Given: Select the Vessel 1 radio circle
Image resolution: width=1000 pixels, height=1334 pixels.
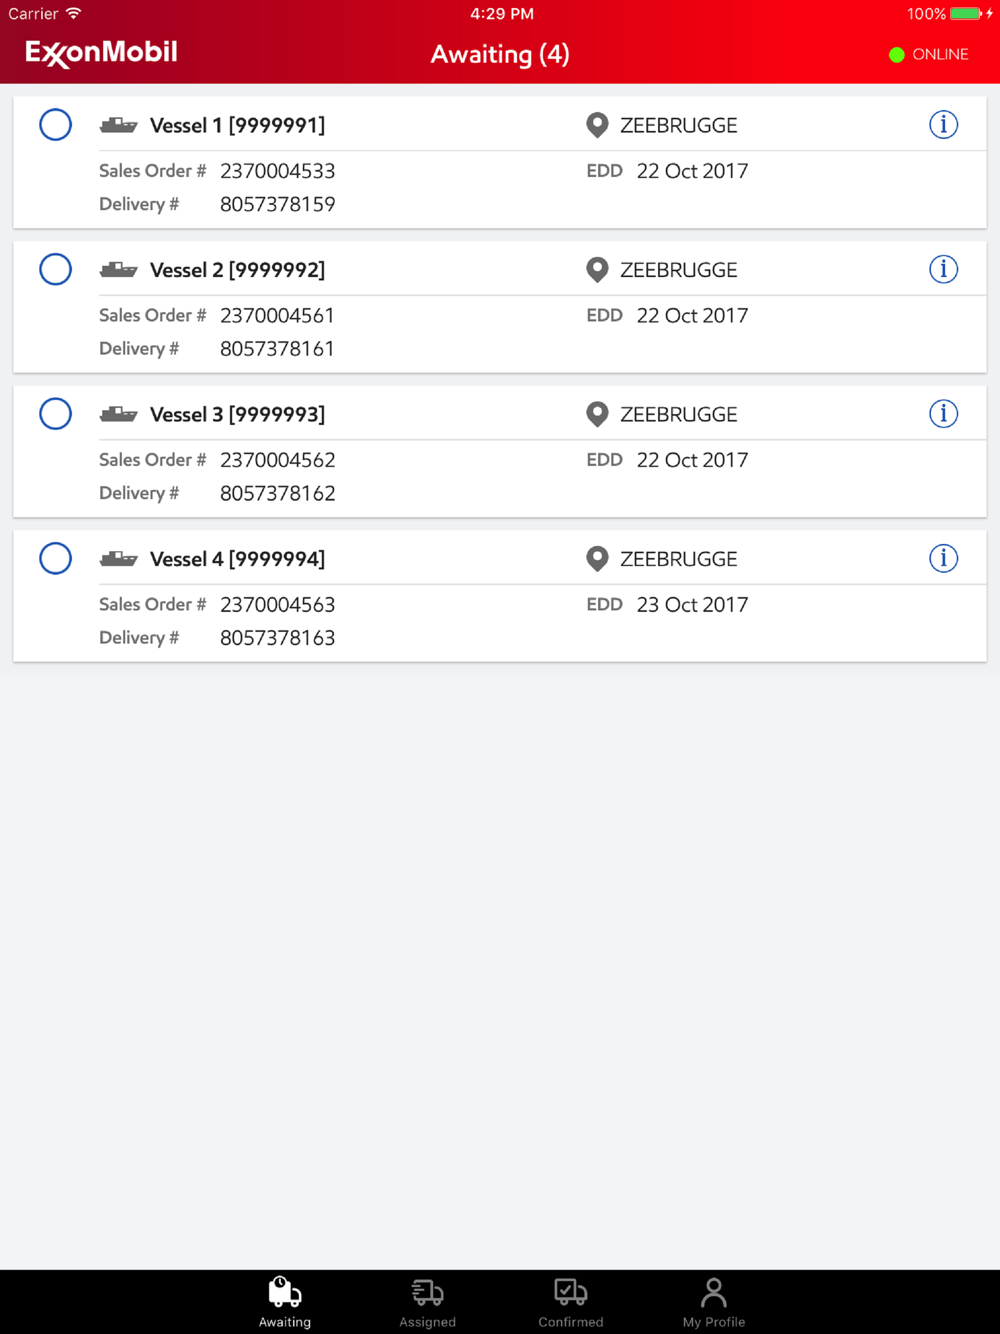Looking at the screenshot, I should tap(55, 125).
